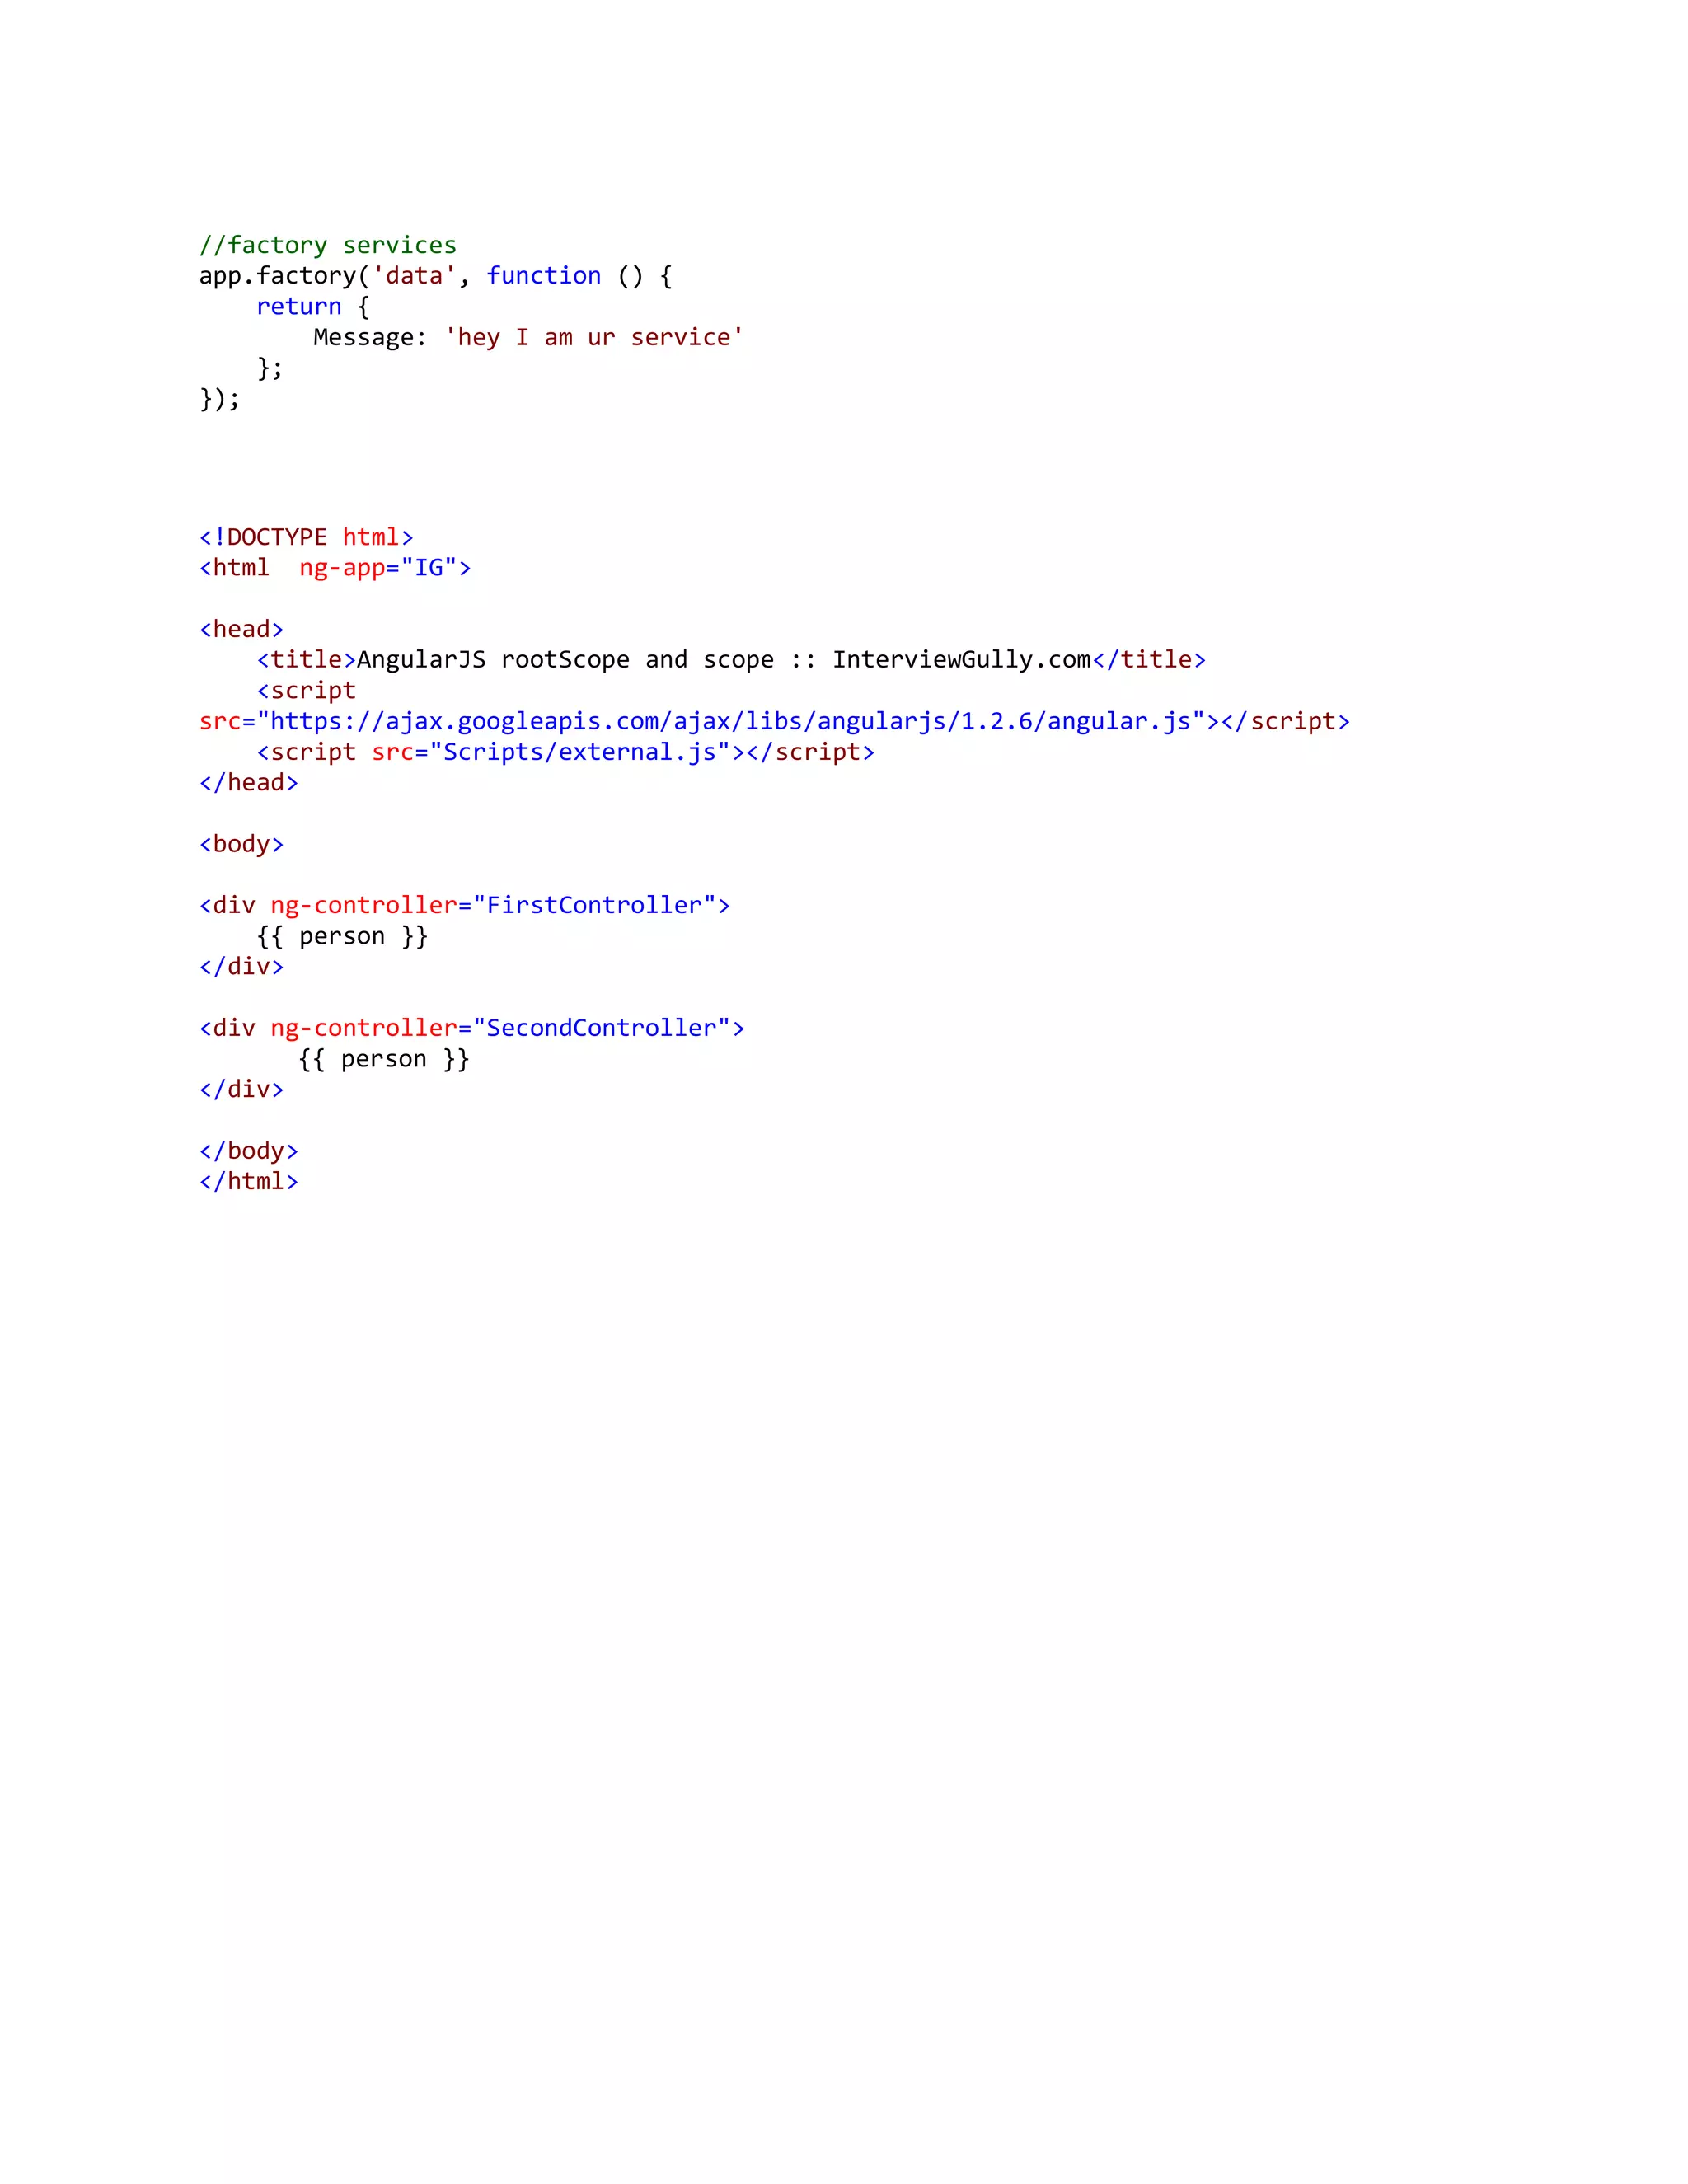1688x2184 pixels.
Task: Click the closing '</html>' tag
Action: tap(249, 1181)
